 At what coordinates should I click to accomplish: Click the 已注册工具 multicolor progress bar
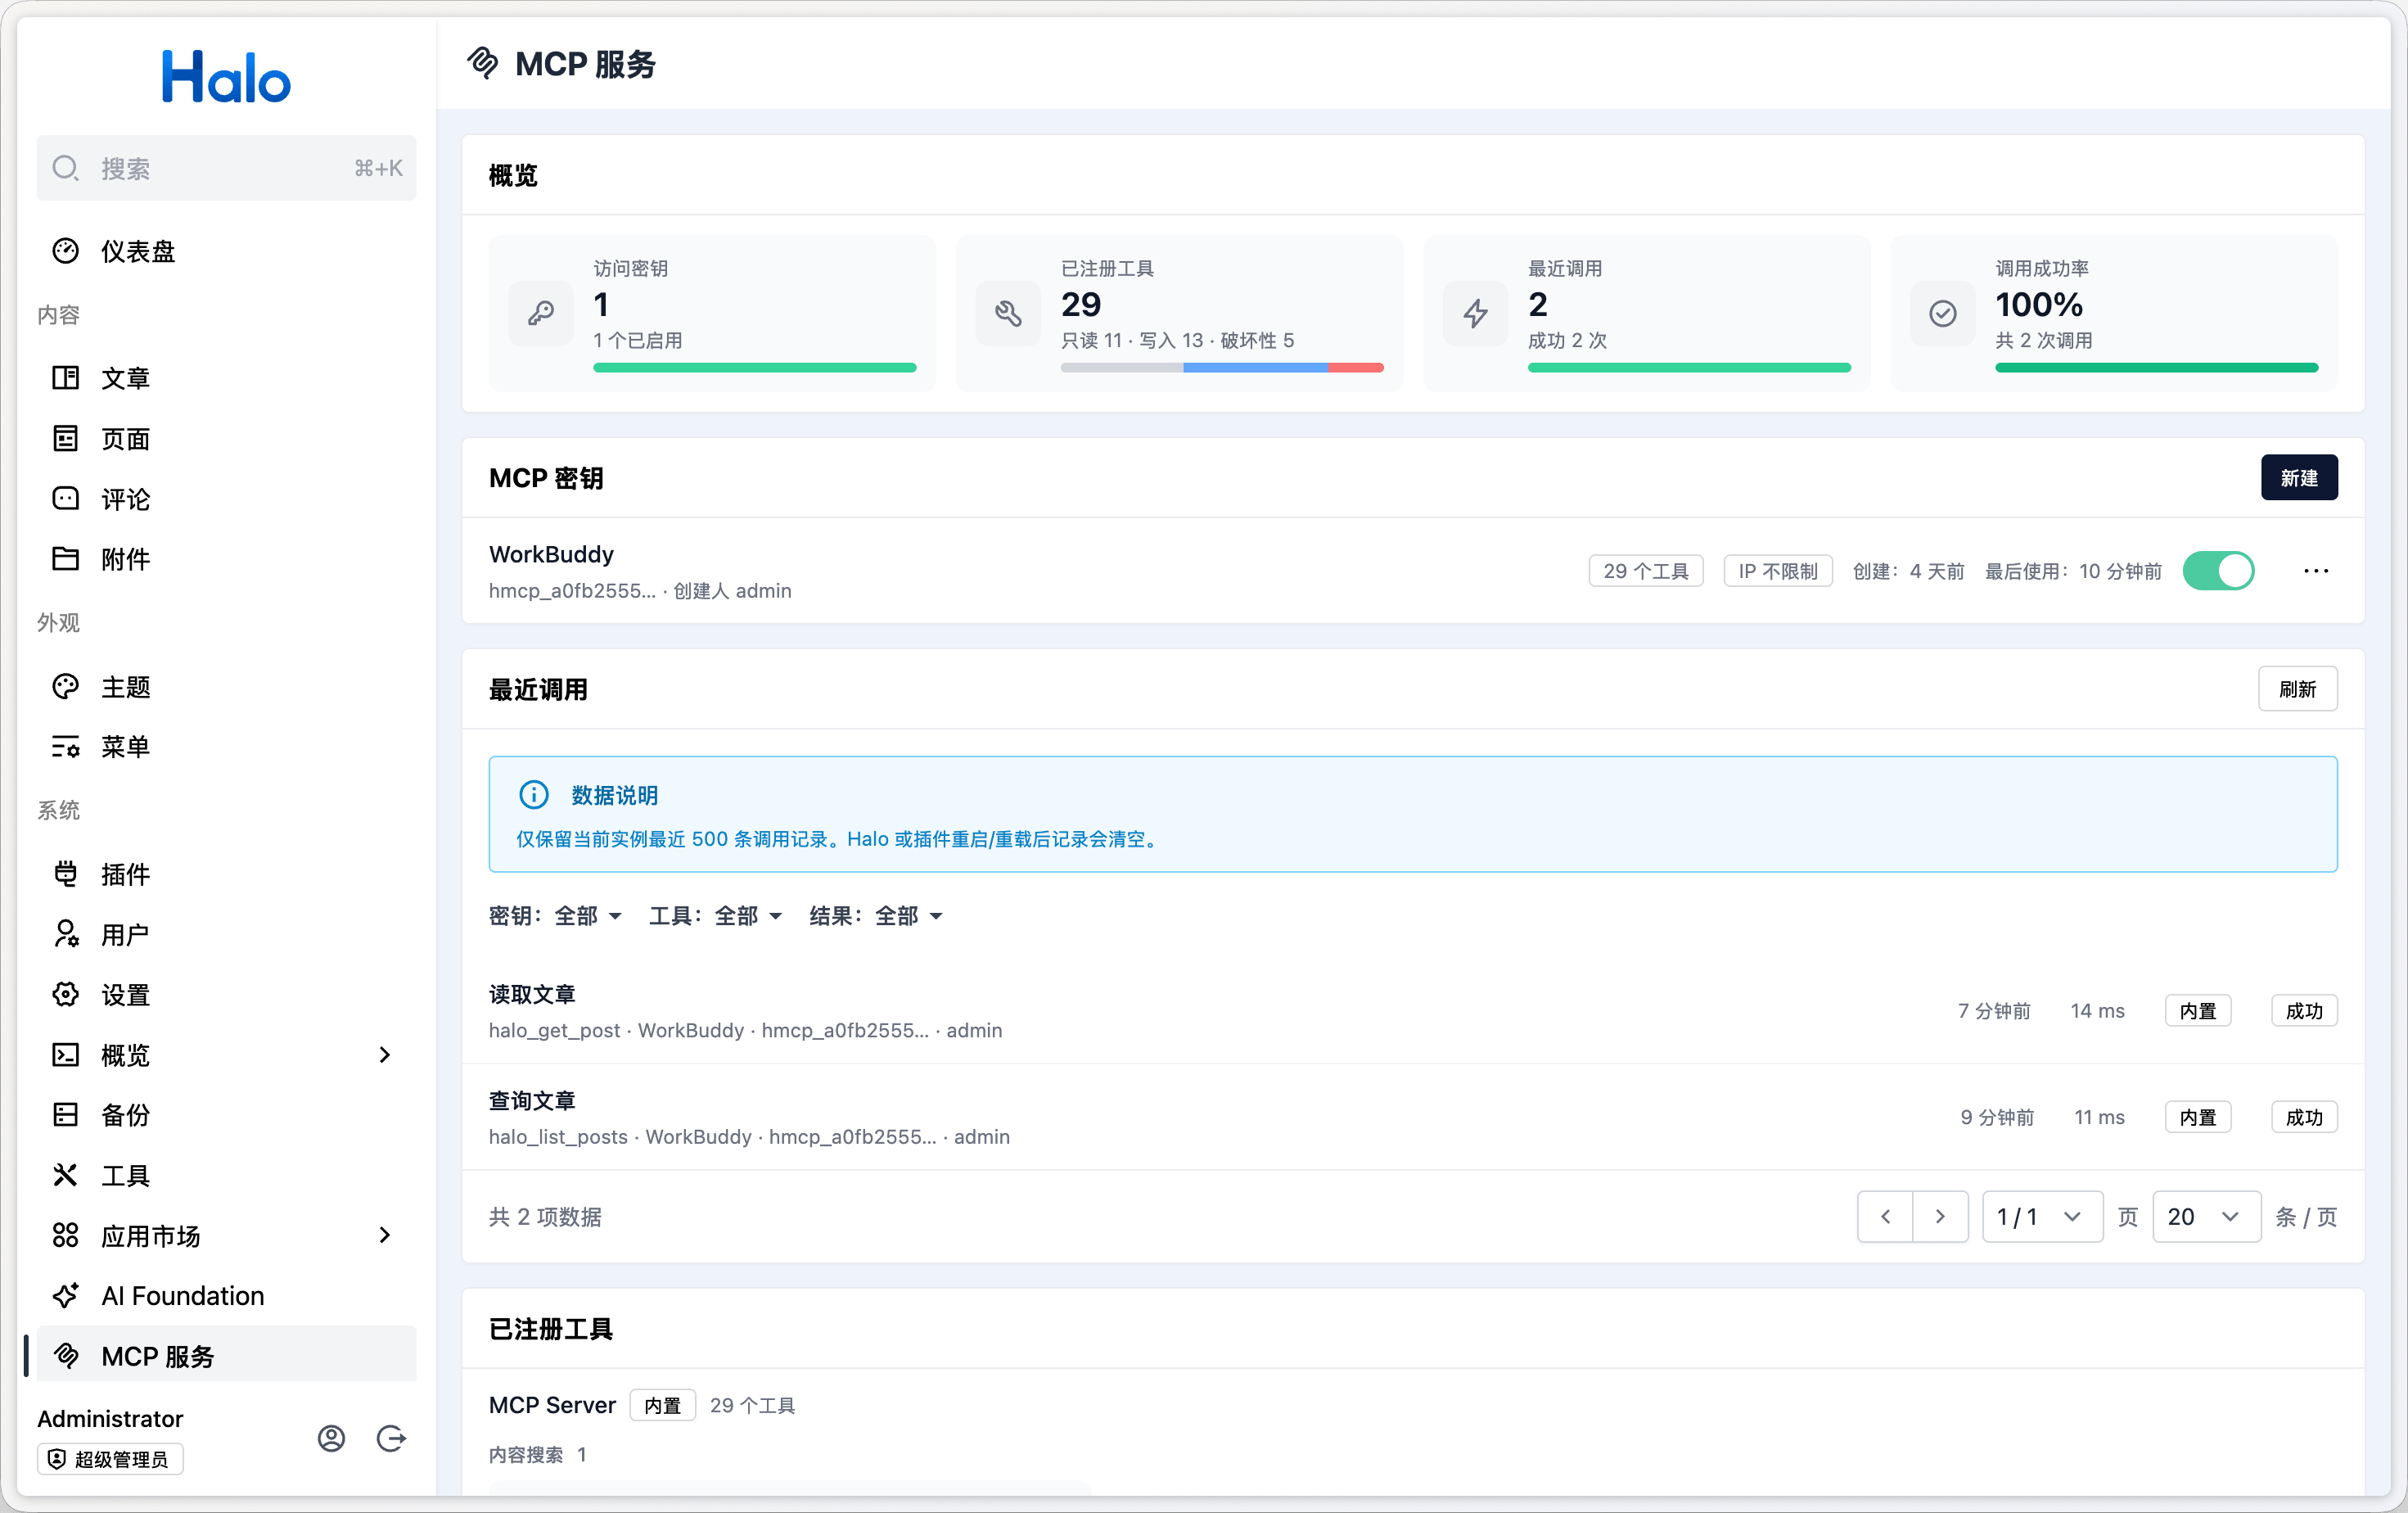[x=1221, y=367]
